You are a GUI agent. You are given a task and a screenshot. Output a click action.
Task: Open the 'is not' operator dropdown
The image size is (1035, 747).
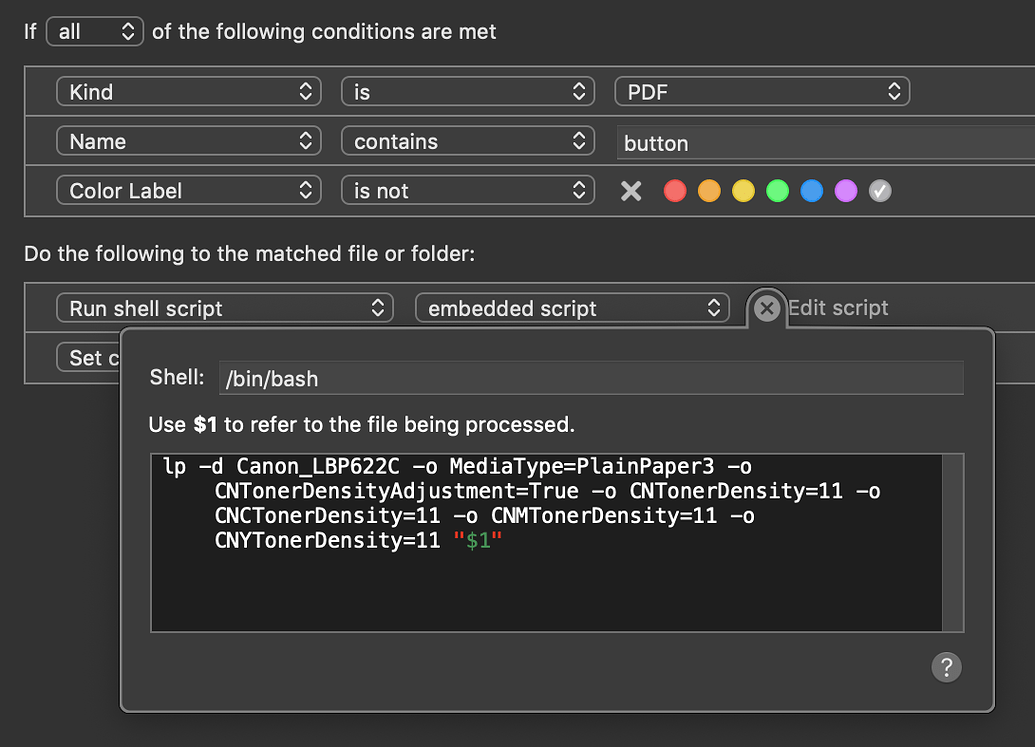coord(467,191)
